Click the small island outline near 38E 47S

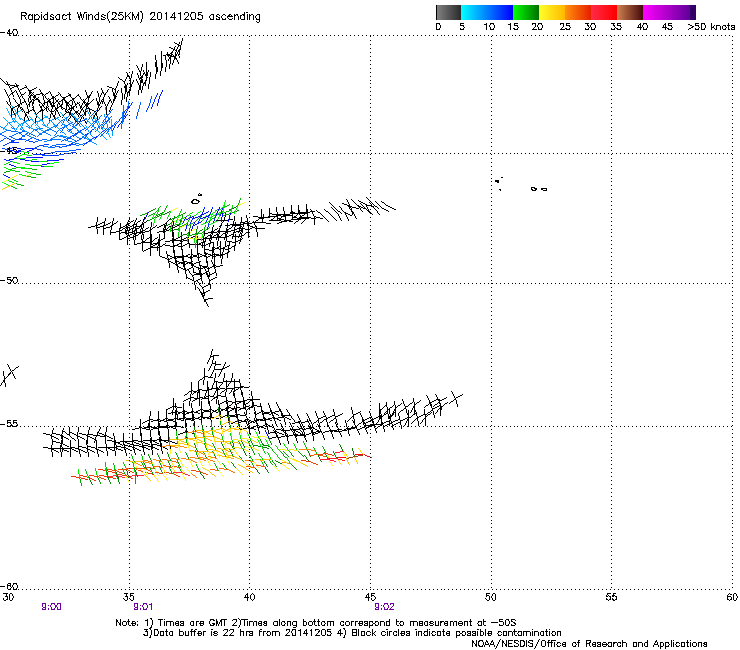tap(197, 200)
